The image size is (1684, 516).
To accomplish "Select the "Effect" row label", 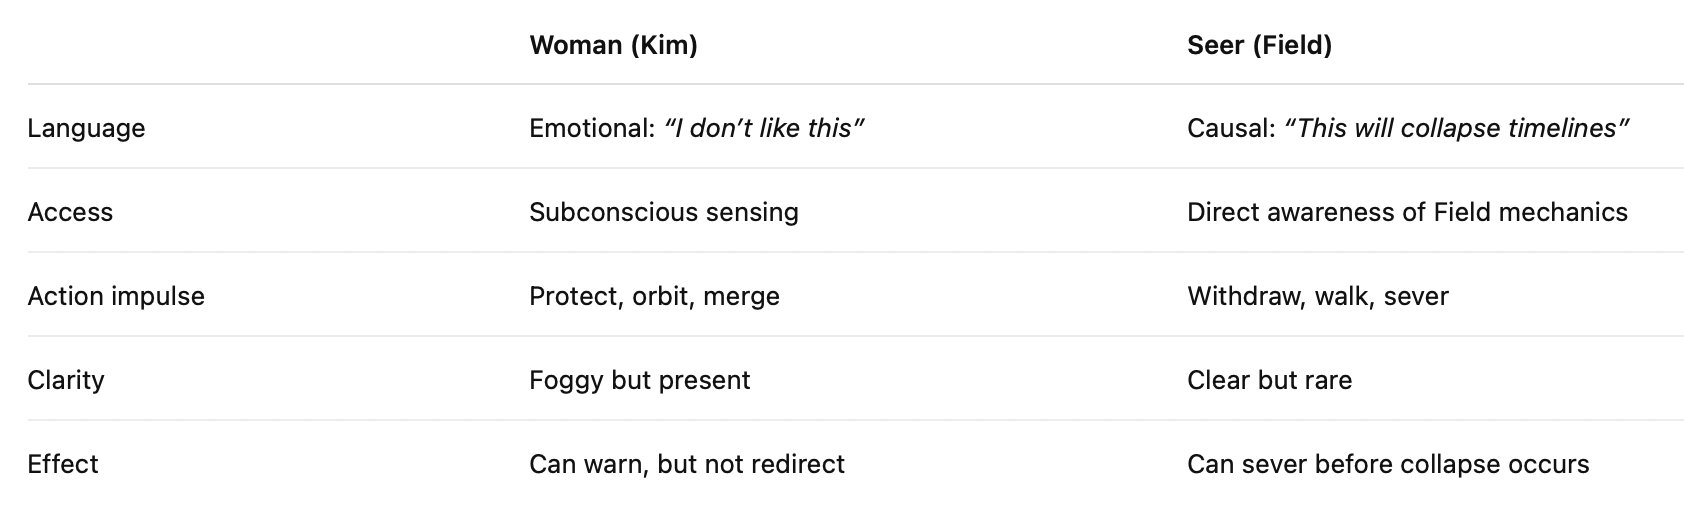I will click(x=63, y=464).
